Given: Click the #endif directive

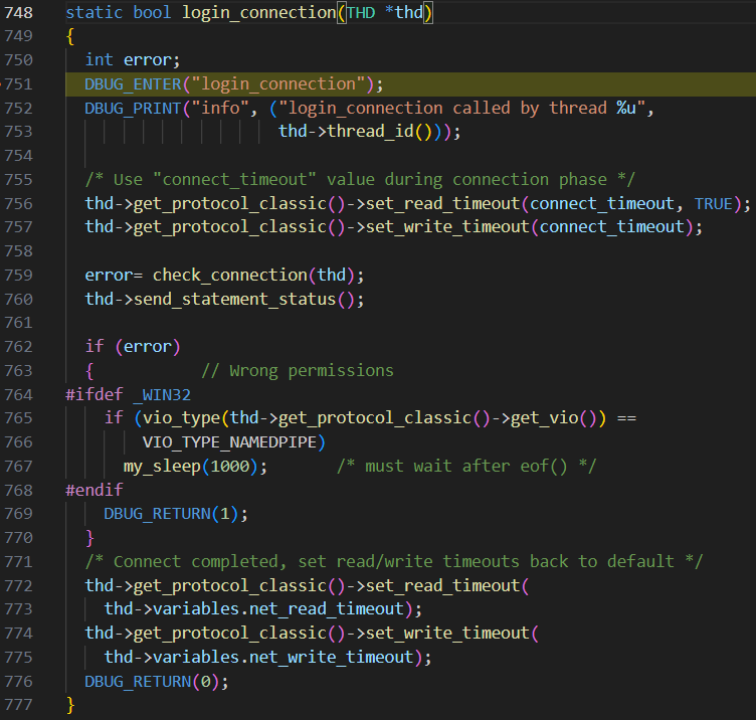Looking at the screenshot, I should coord(94,490).
